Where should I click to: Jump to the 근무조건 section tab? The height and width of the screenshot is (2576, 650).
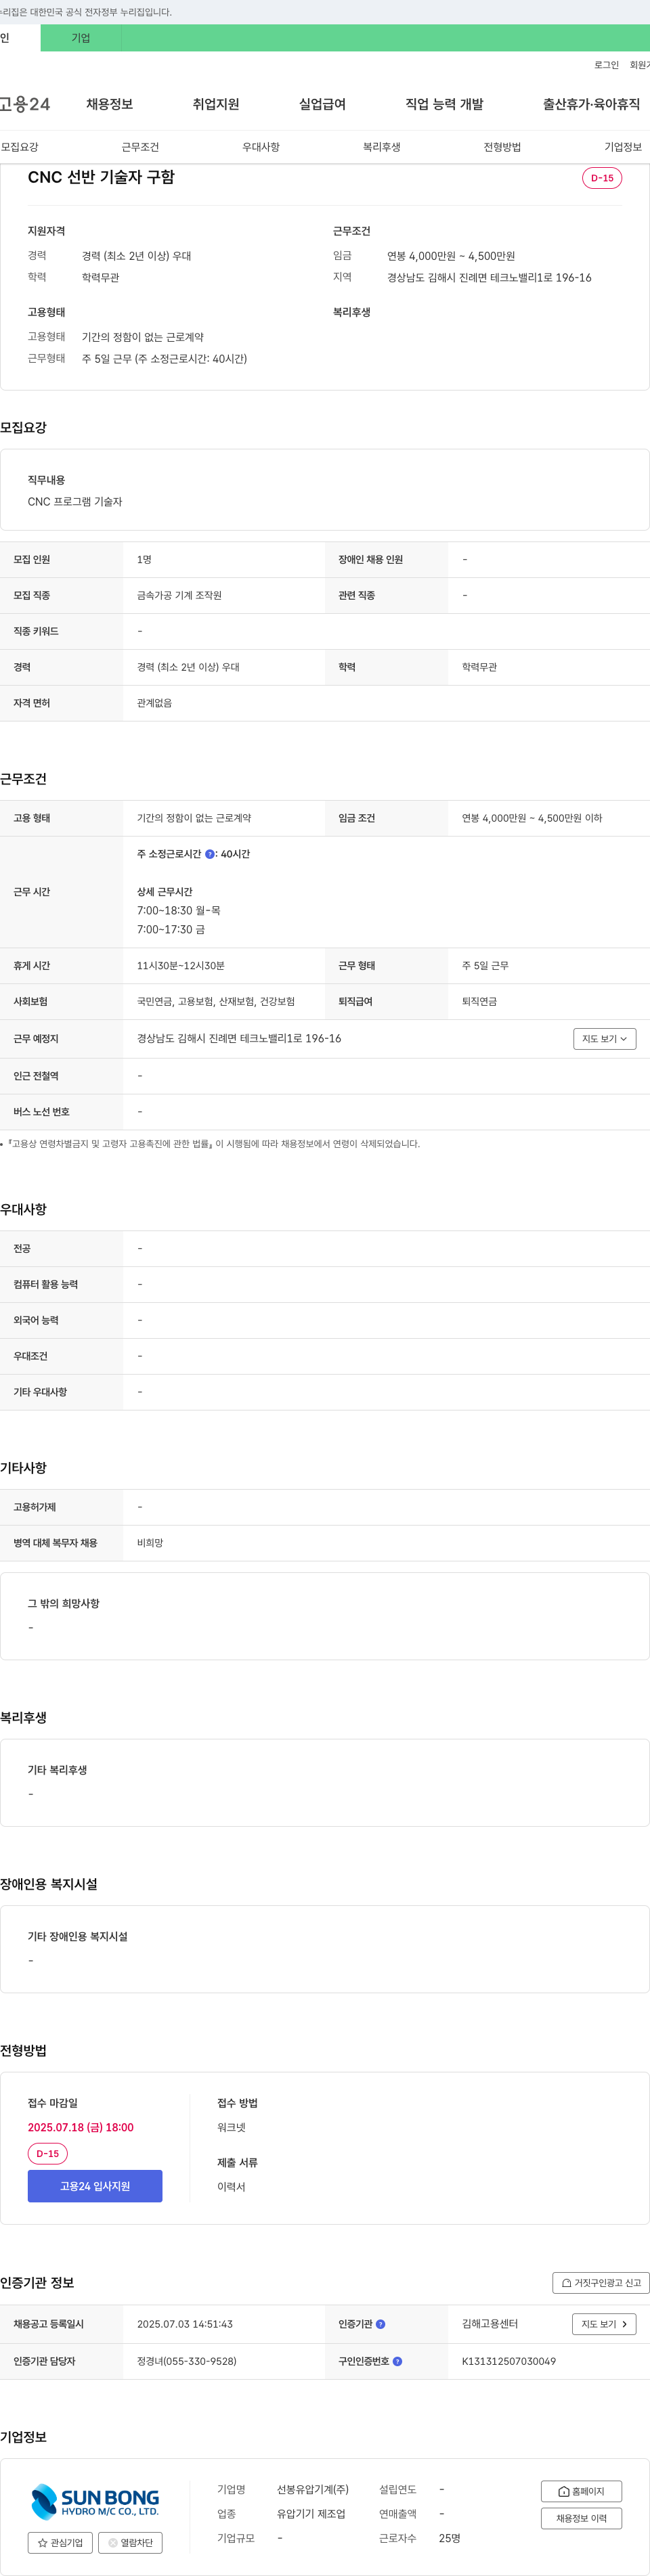click(140, 147)
